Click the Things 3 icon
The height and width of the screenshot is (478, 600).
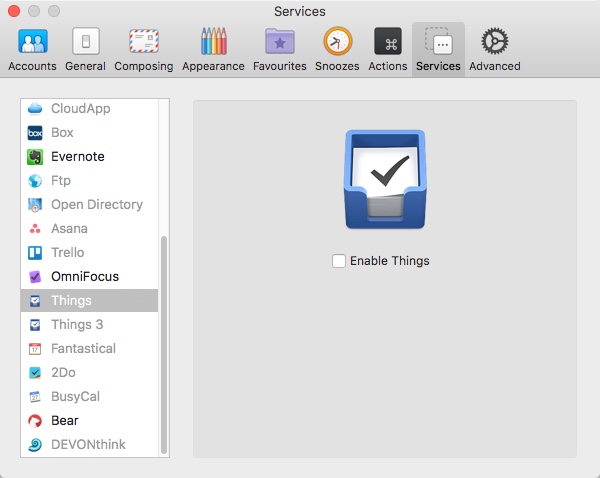coord(35,325)
